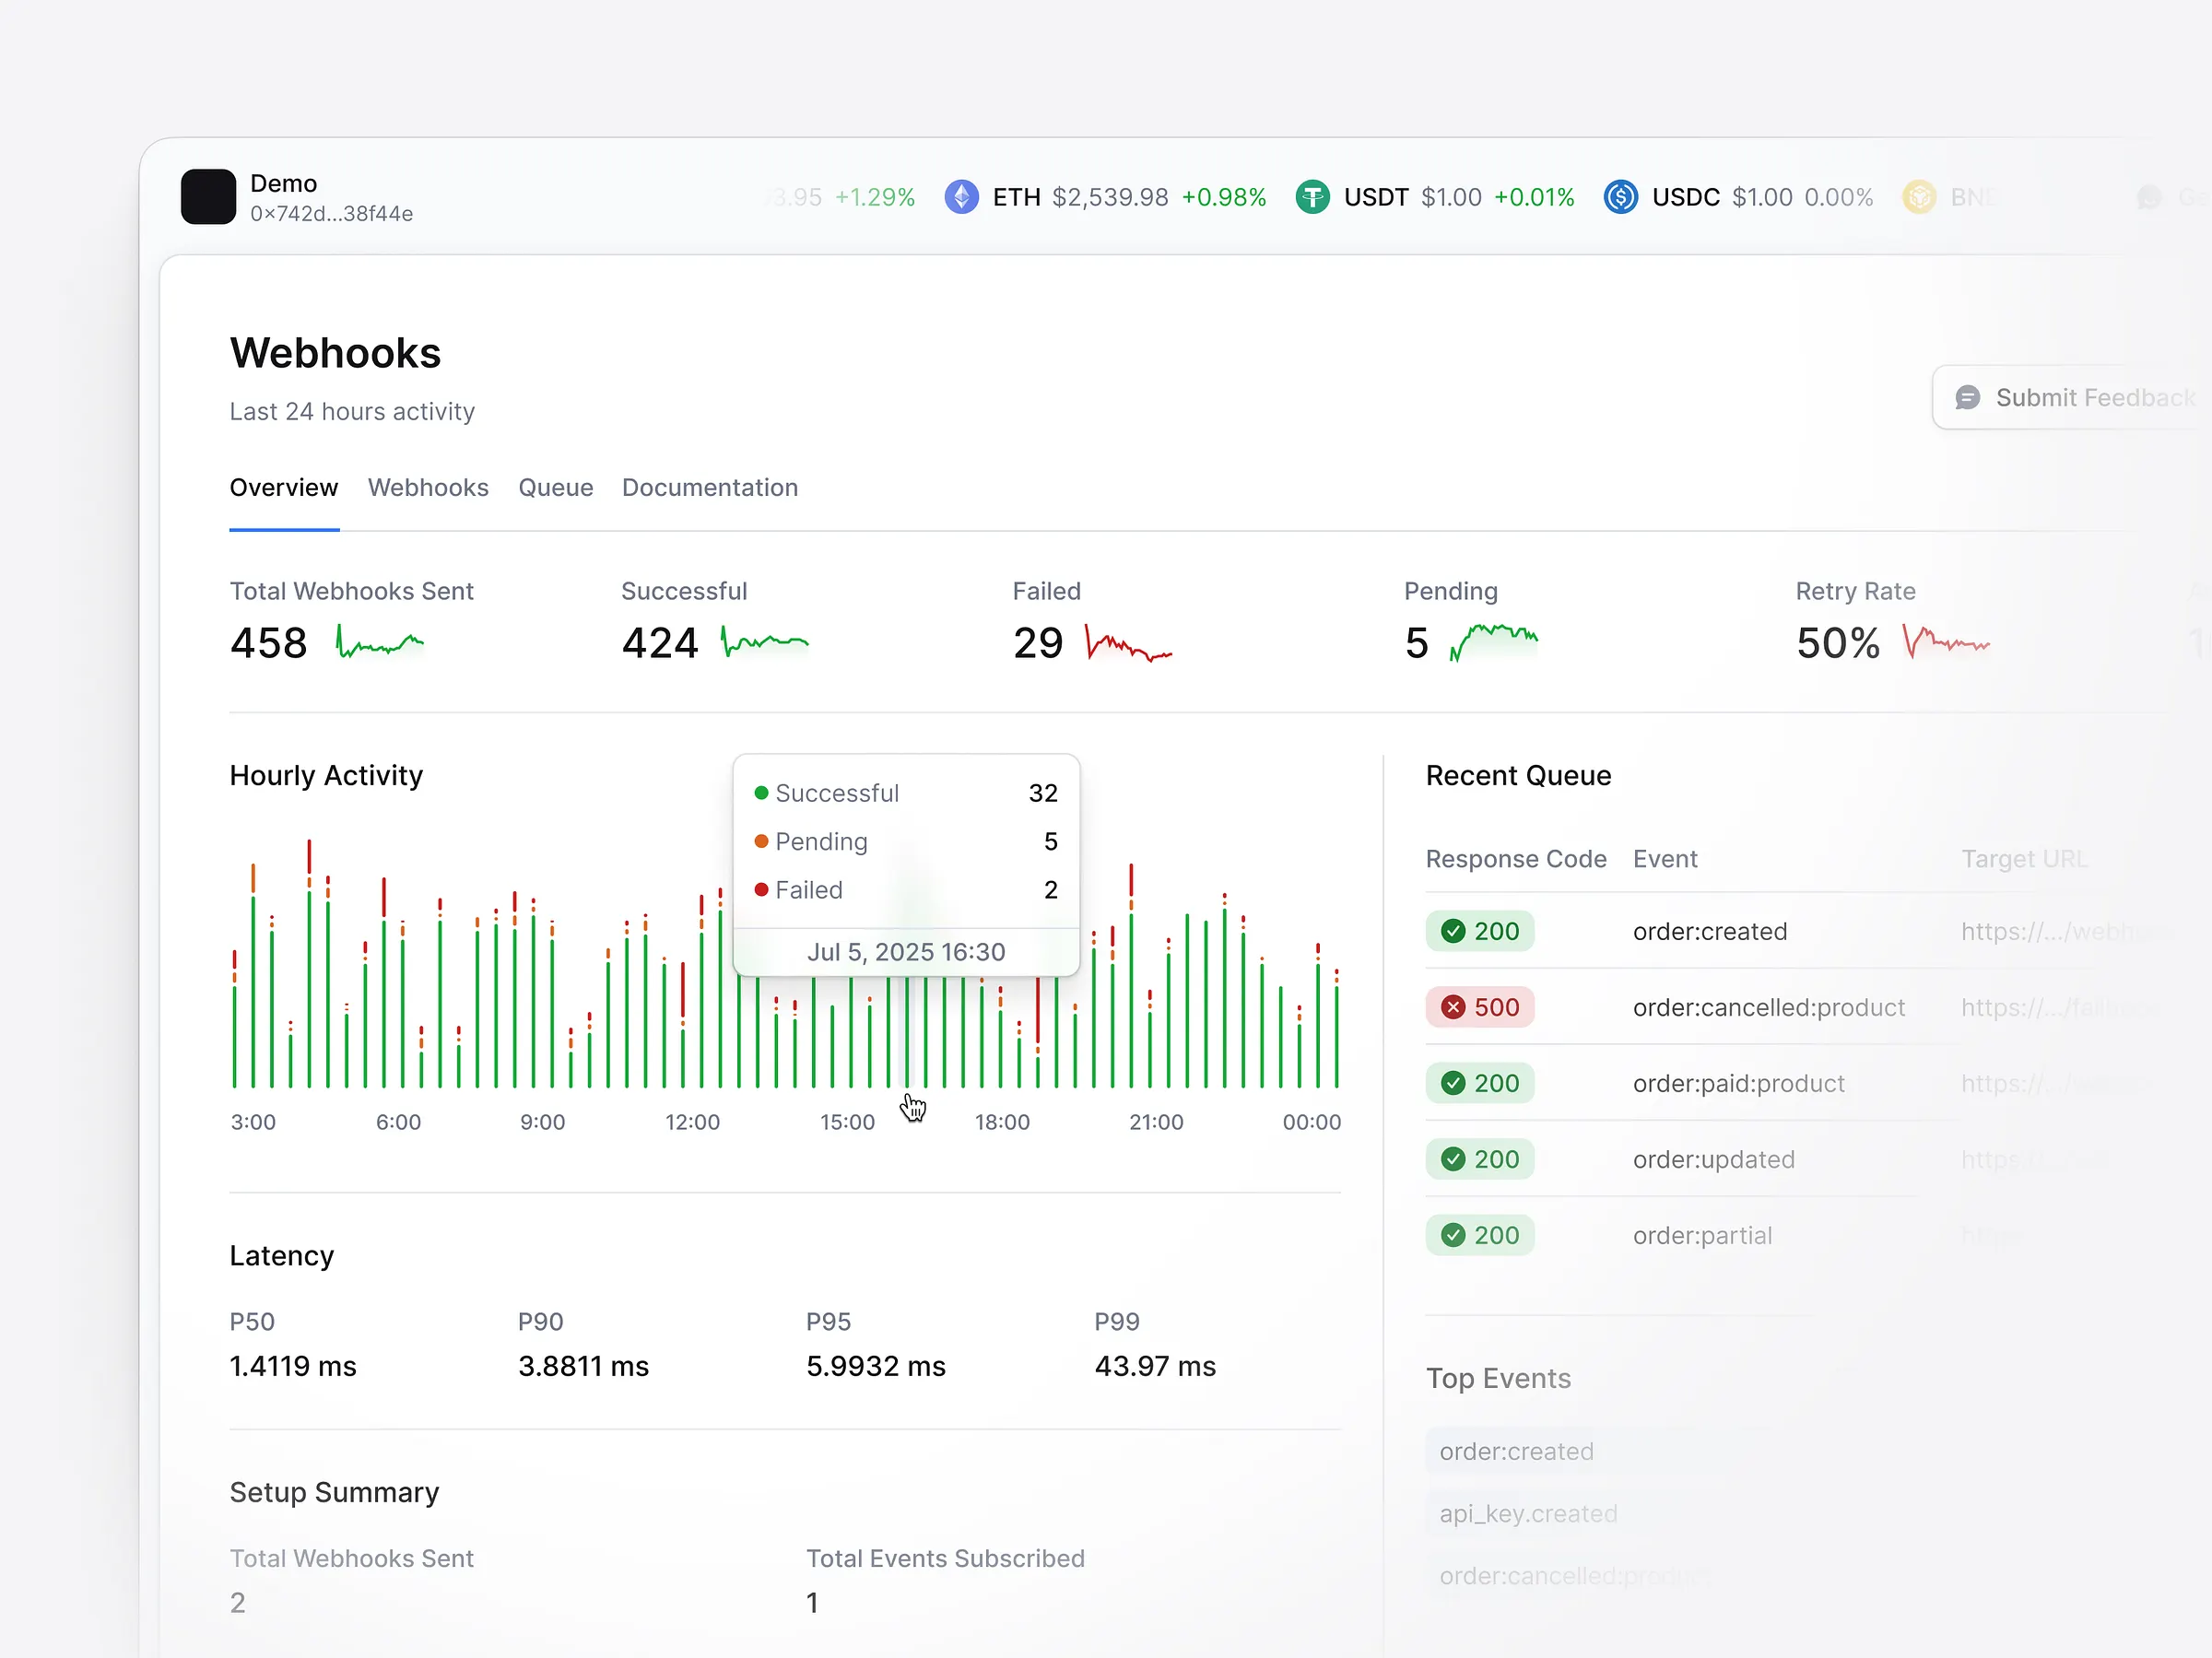Click the red 500 badge beside order:cancelled:product
Viewport: 2212px width, 1658px height.
click(x=1480, y=1007)
